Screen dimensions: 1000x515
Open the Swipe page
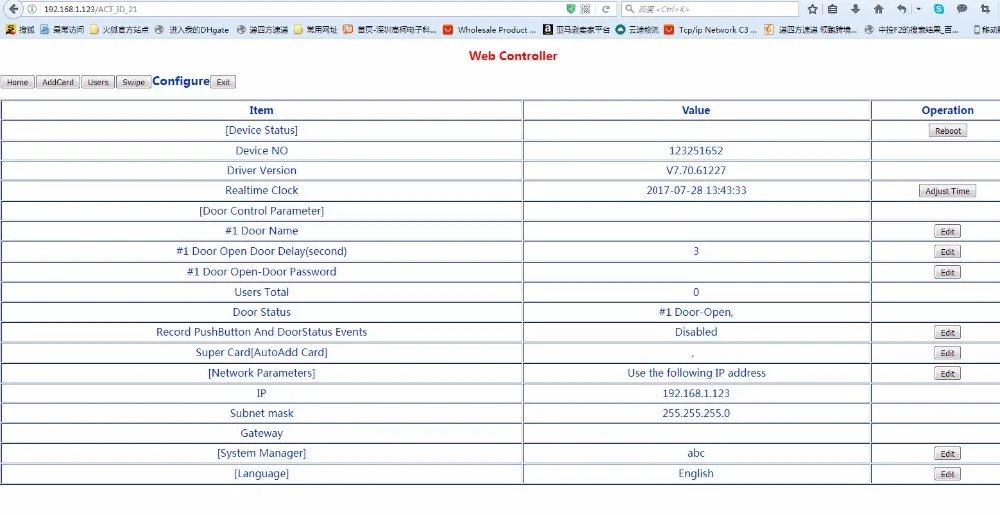tap(133, 82)
